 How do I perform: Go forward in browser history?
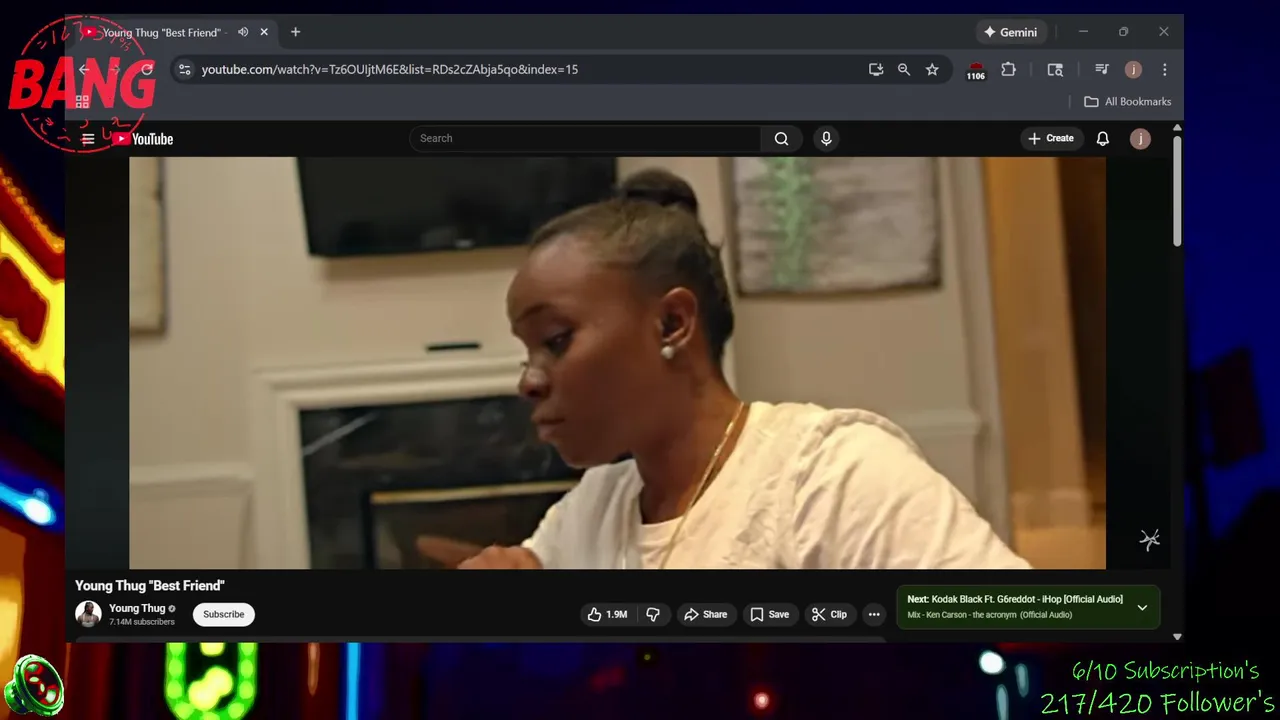coord(115,69)
